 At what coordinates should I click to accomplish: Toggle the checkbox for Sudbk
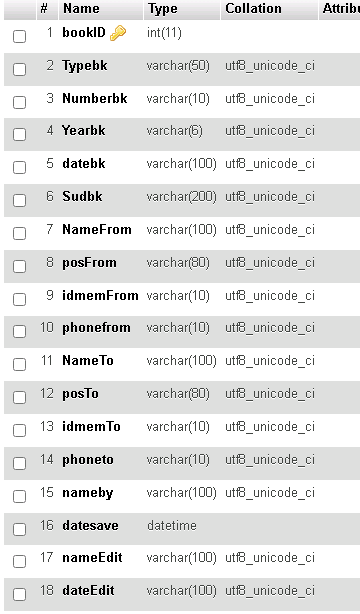(20, 200)
